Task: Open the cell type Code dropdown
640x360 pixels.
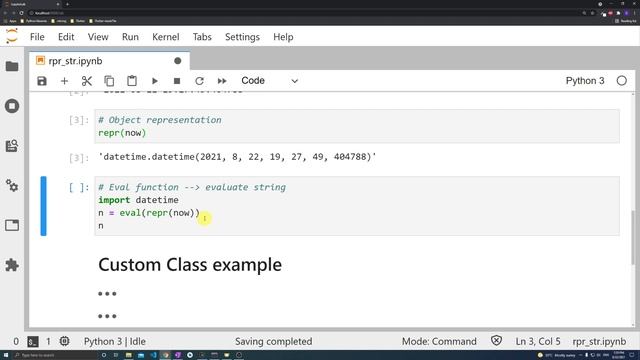Action: (269, 81)
